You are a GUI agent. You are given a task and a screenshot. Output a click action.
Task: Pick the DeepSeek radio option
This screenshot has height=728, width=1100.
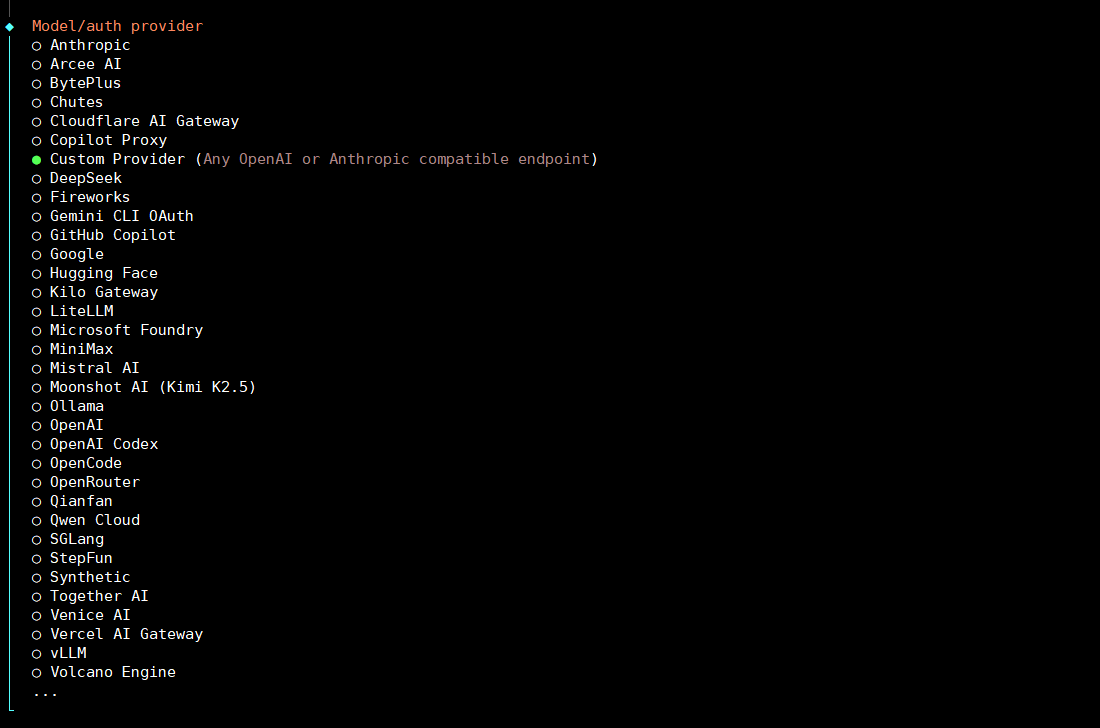click(37, 179)
